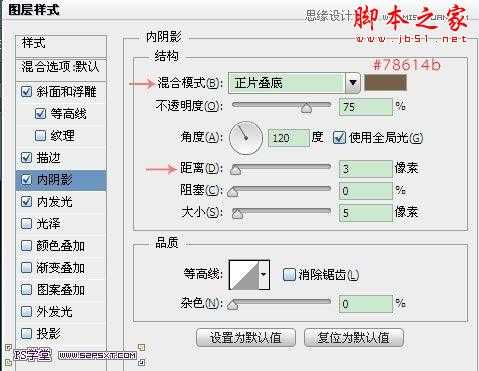This screenshot has width=479, height=371.
Task: Uncheck the 等高线 sub-option checkbox
Action: pos(40,114)
